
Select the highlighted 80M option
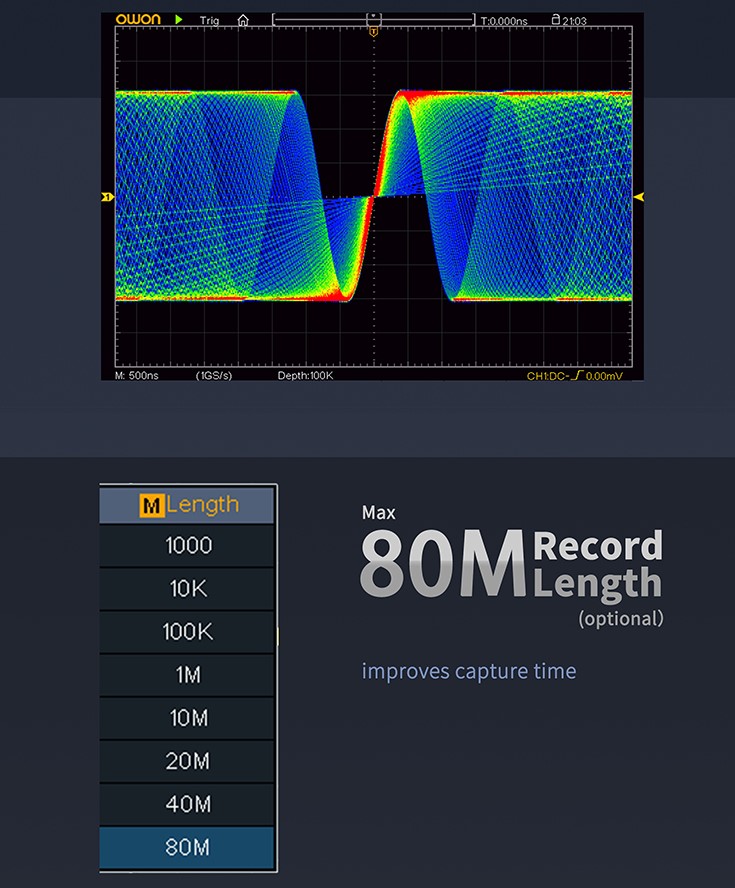click(x=187, y=847)
